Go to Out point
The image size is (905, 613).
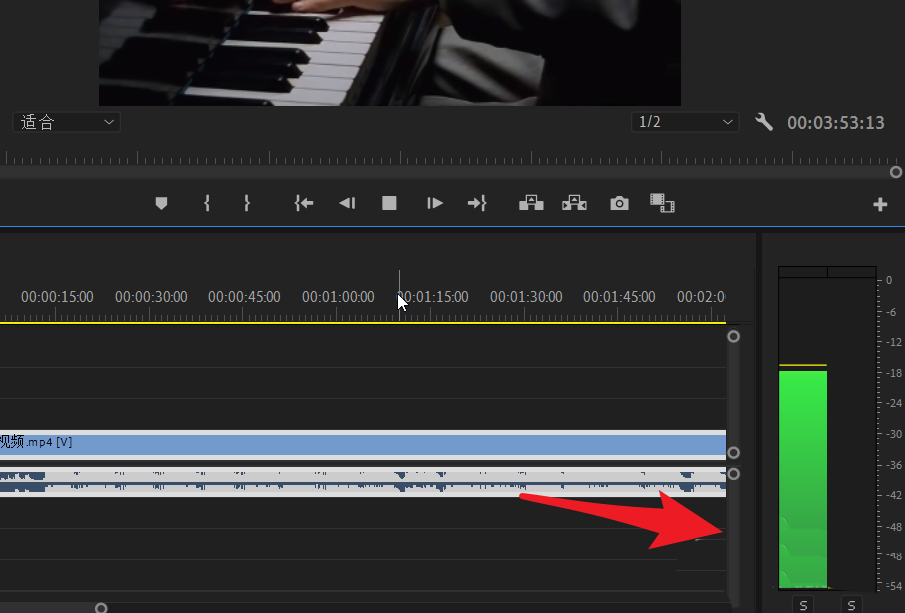pos(477,203)
